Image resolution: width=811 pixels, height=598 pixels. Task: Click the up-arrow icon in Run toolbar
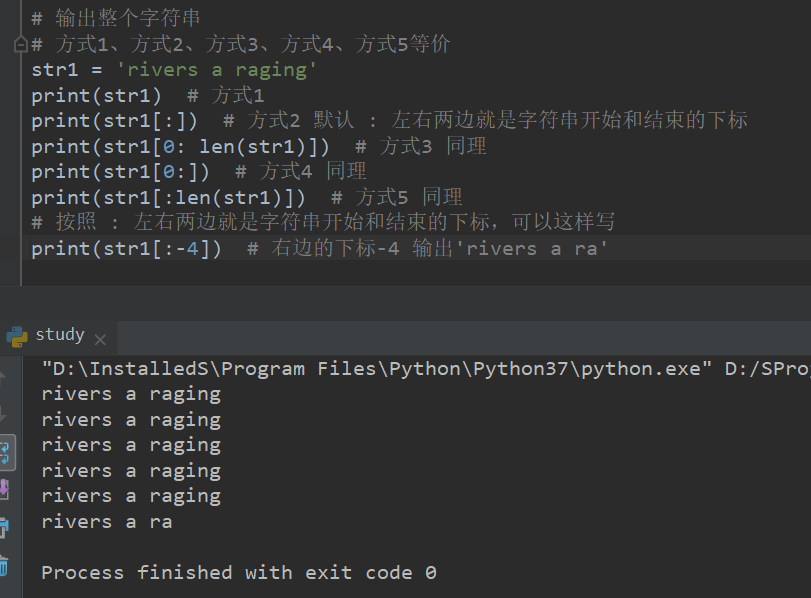3,380
